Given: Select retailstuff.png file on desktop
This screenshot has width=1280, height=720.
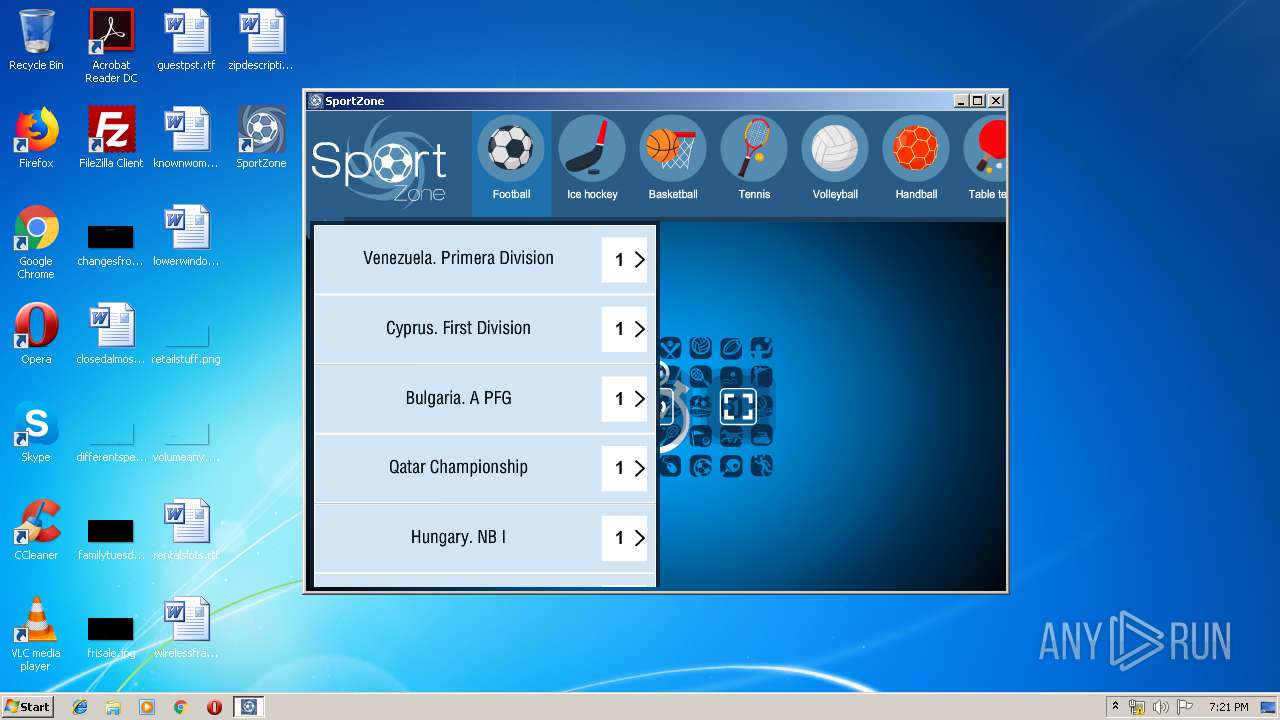Looking at the screenshot, I should tap(186, 344).
